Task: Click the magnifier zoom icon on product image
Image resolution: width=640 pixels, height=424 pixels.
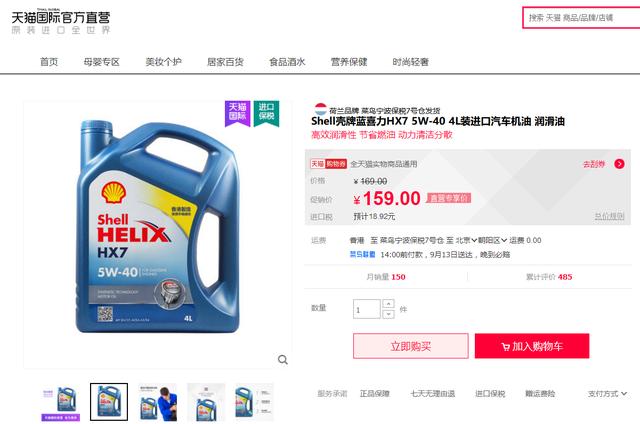Action: [x=282, y=360]
